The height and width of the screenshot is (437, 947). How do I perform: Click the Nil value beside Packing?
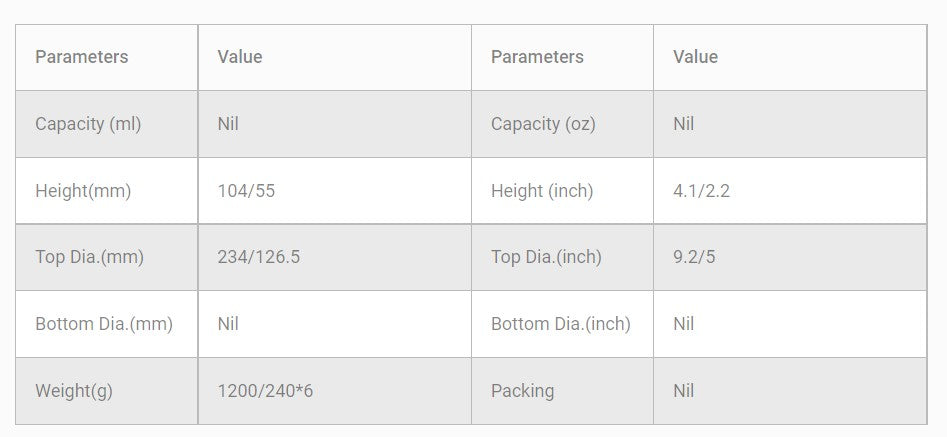(684, 391)
